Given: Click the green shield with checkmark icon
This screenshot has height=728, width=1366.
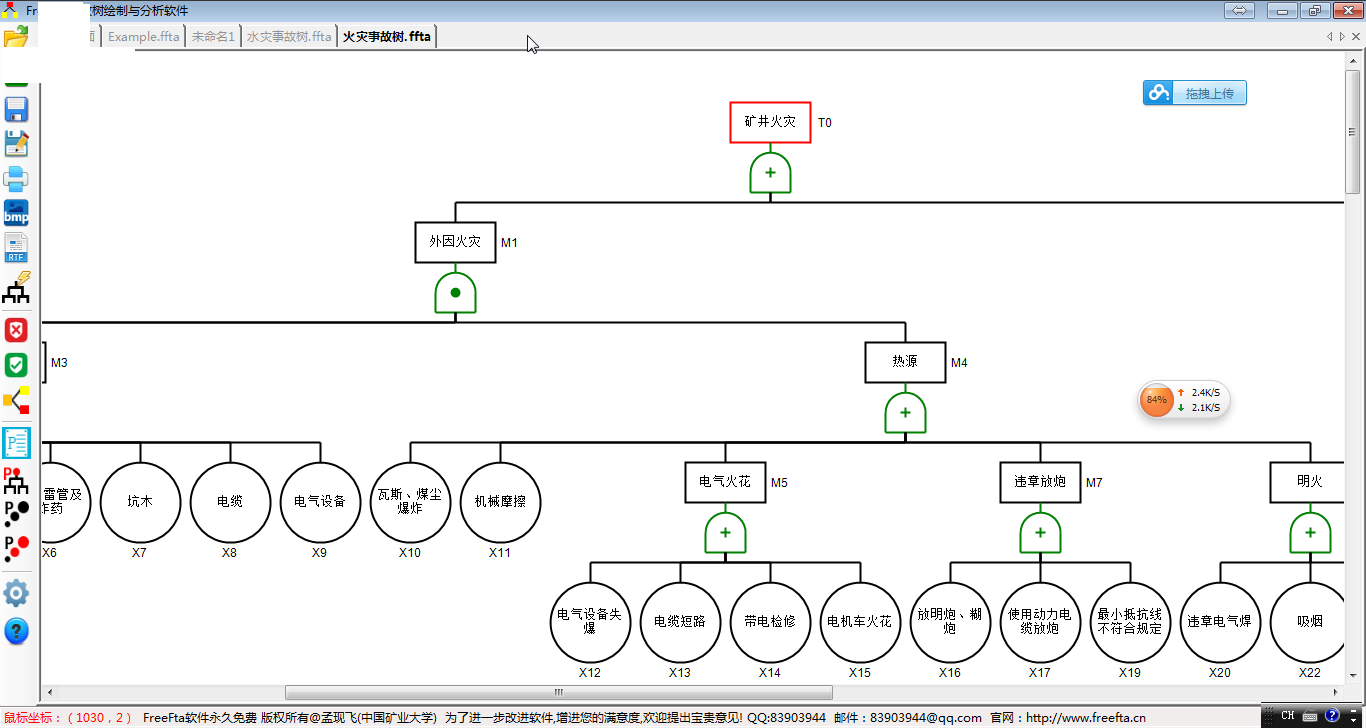Looking at the screenshot, I should pyautogui.click(x=16, y=365).
